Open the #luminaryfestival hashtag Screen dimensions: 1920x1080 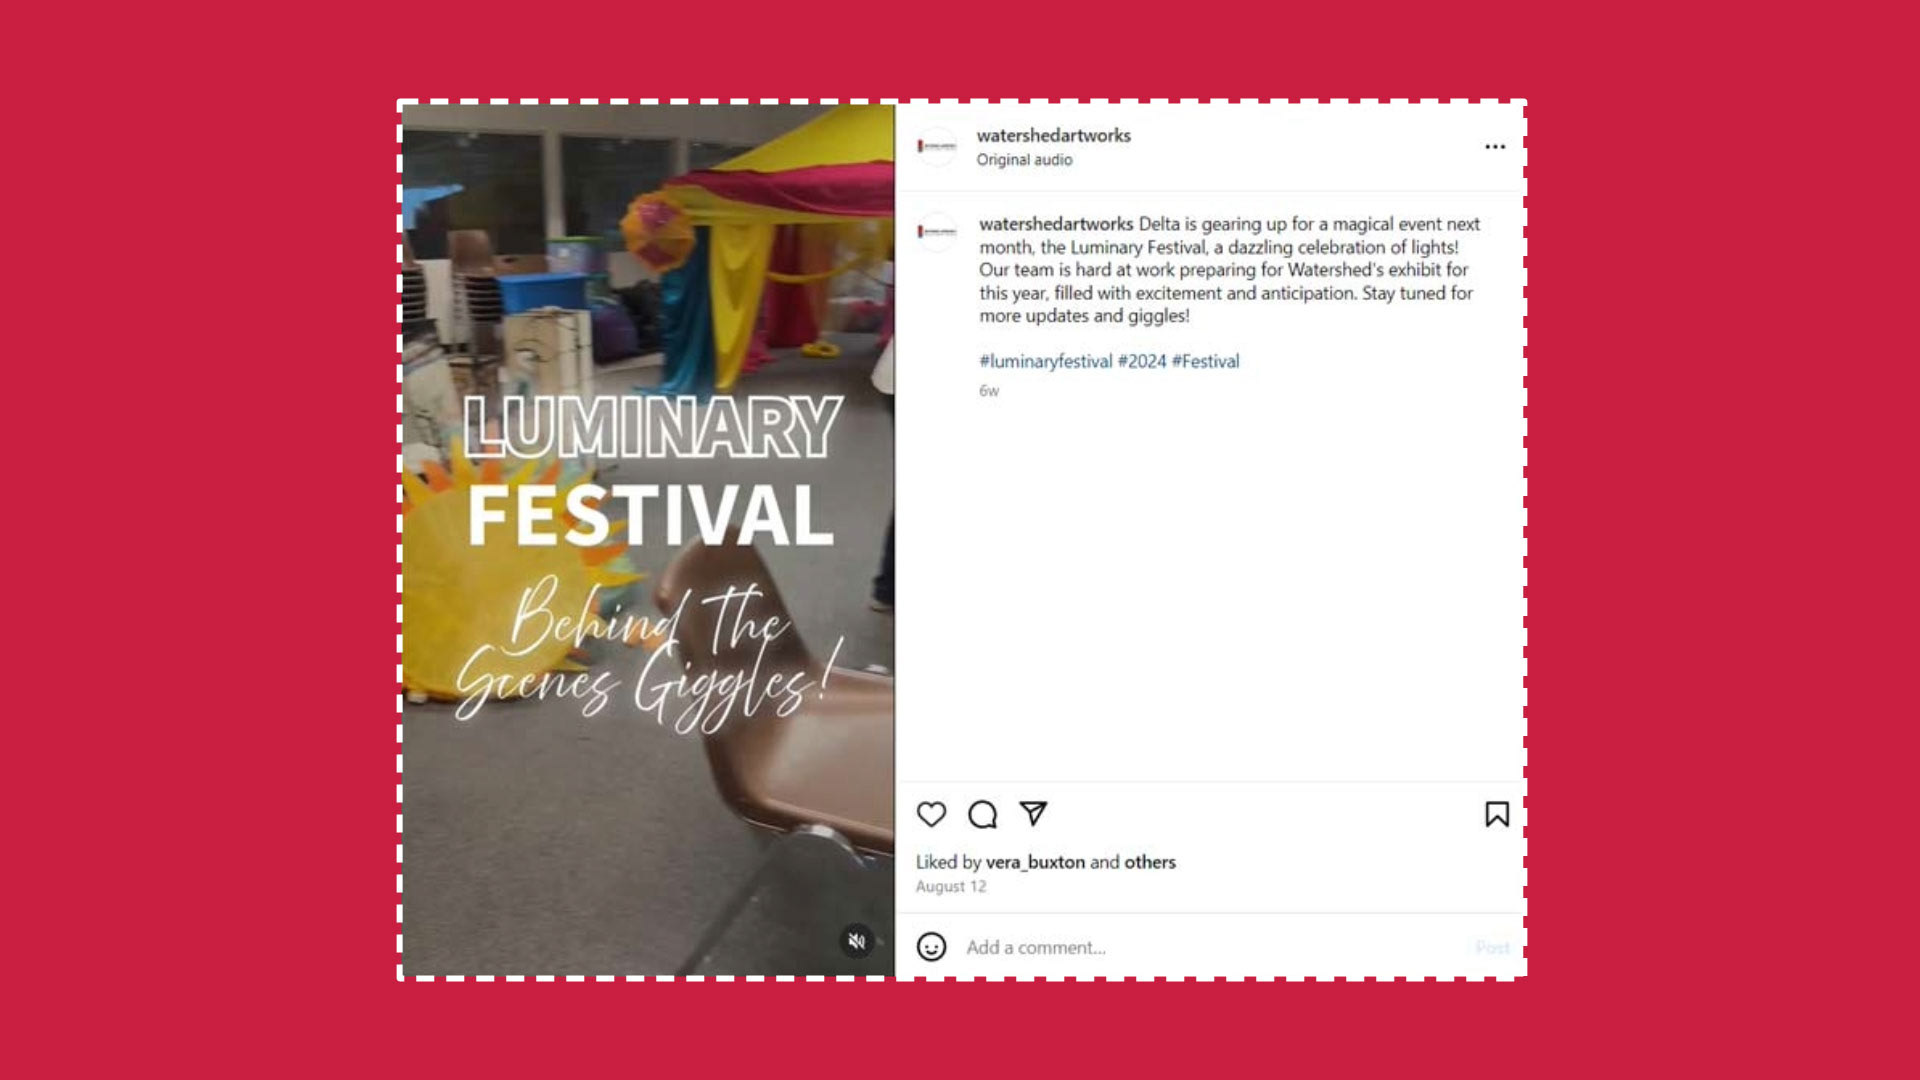(x=1045, y=361)
